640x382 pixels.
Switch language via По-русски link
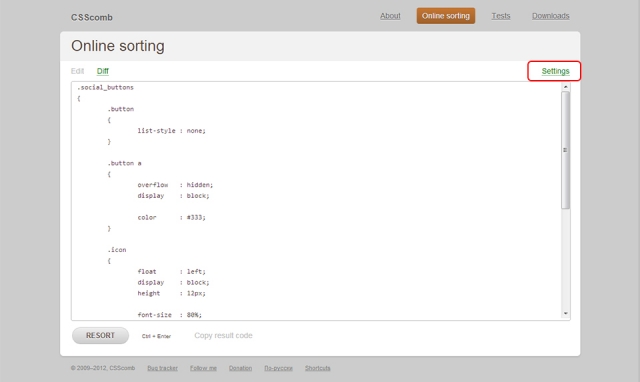tap(278, 368)
